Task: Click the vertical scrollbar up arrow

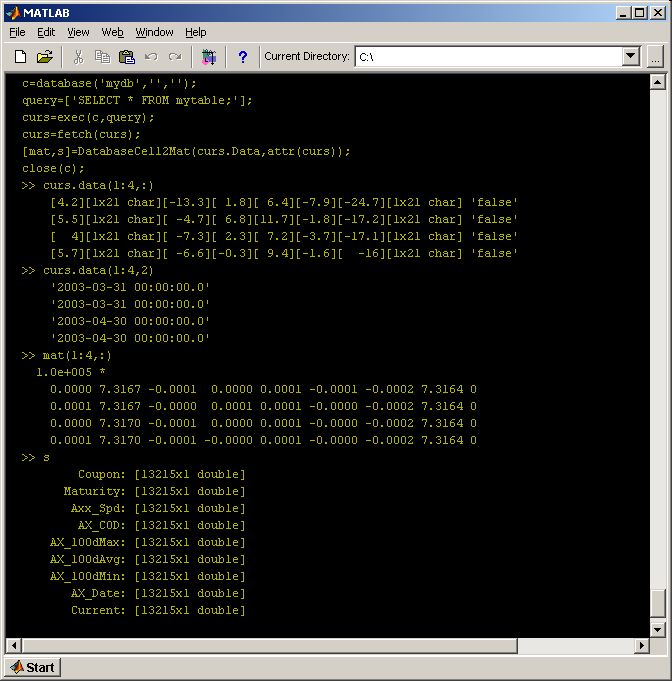Action: 658,82
